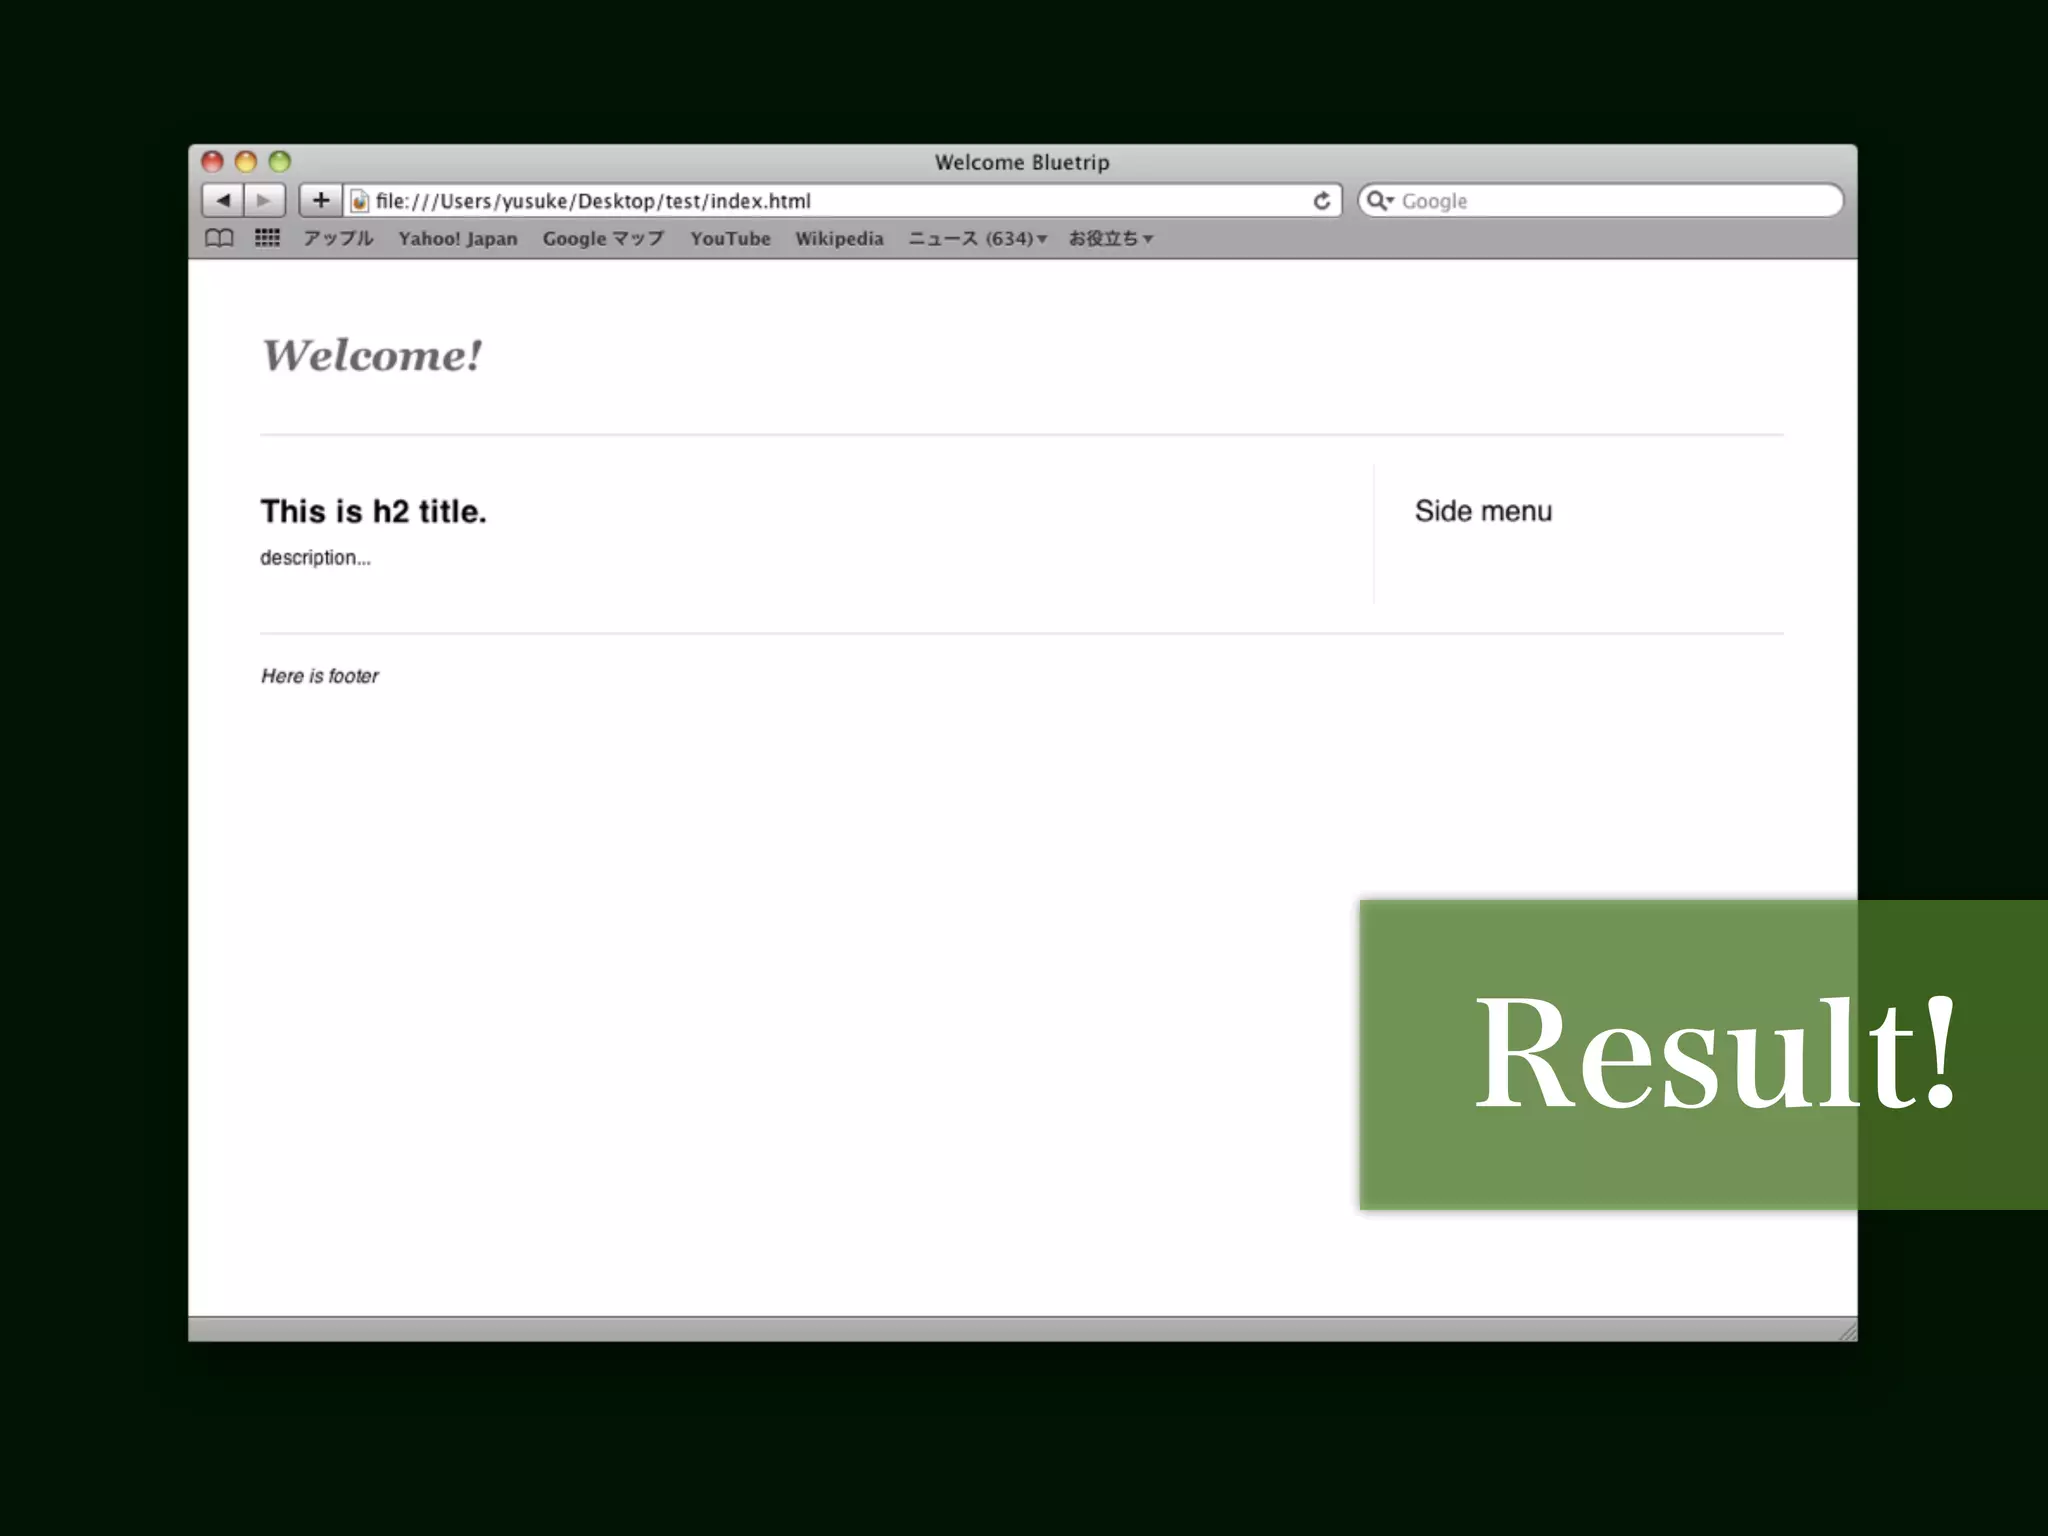Click the search magnifier icon
2048x1536 pixels.
pyautogui.click(x=1378, y=201)
